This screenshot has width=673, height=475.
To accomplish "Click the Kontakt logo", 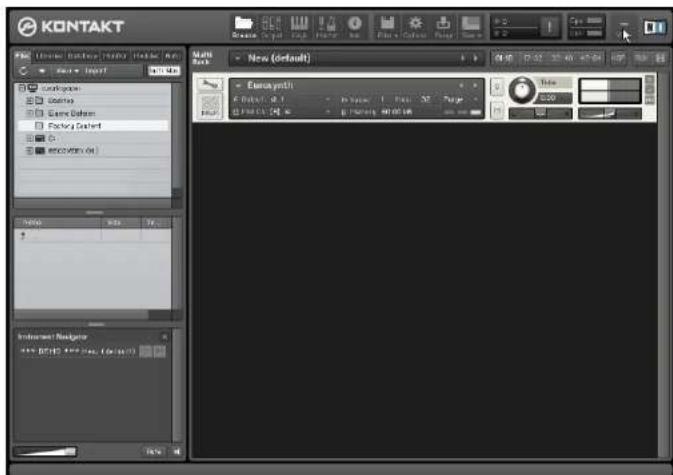I will pos(71,27).
